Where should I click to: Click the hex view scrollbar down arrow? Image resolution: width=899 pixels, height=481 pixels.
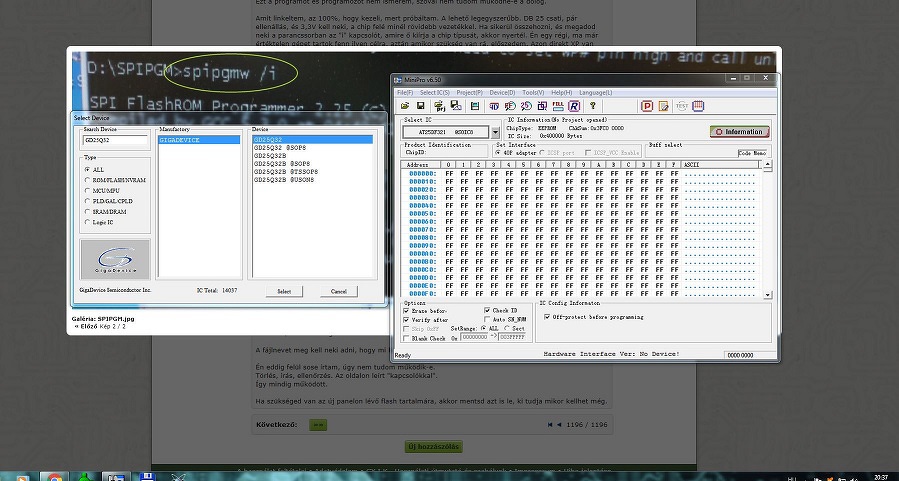tap(768, 295)
